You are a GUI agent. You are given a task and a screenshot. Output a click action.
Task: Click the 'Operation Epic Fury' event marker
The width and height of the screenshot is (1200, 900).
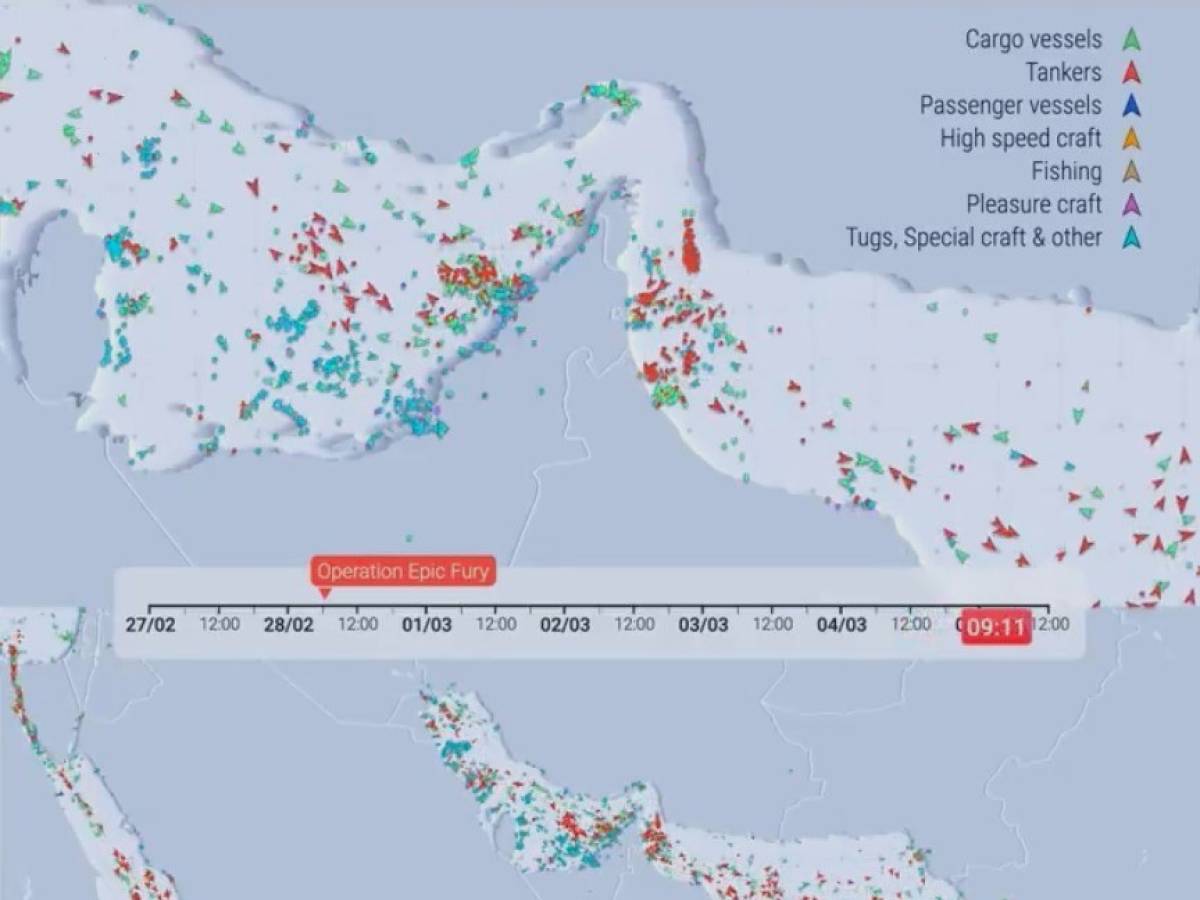(403, 572)
